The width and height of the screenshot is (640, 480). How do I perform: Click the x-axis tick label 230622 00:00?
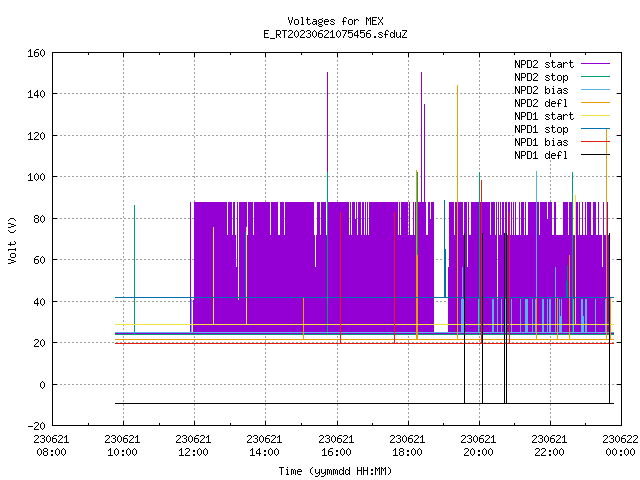click(x=620, y=446)
